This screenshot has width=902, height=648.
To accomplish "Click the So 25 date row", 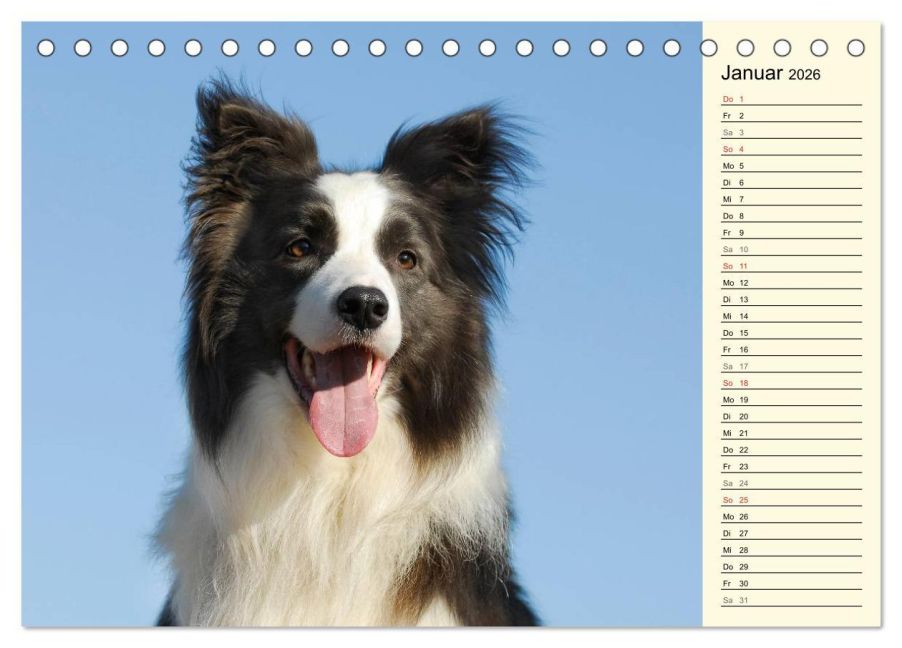I will (791, 500).
